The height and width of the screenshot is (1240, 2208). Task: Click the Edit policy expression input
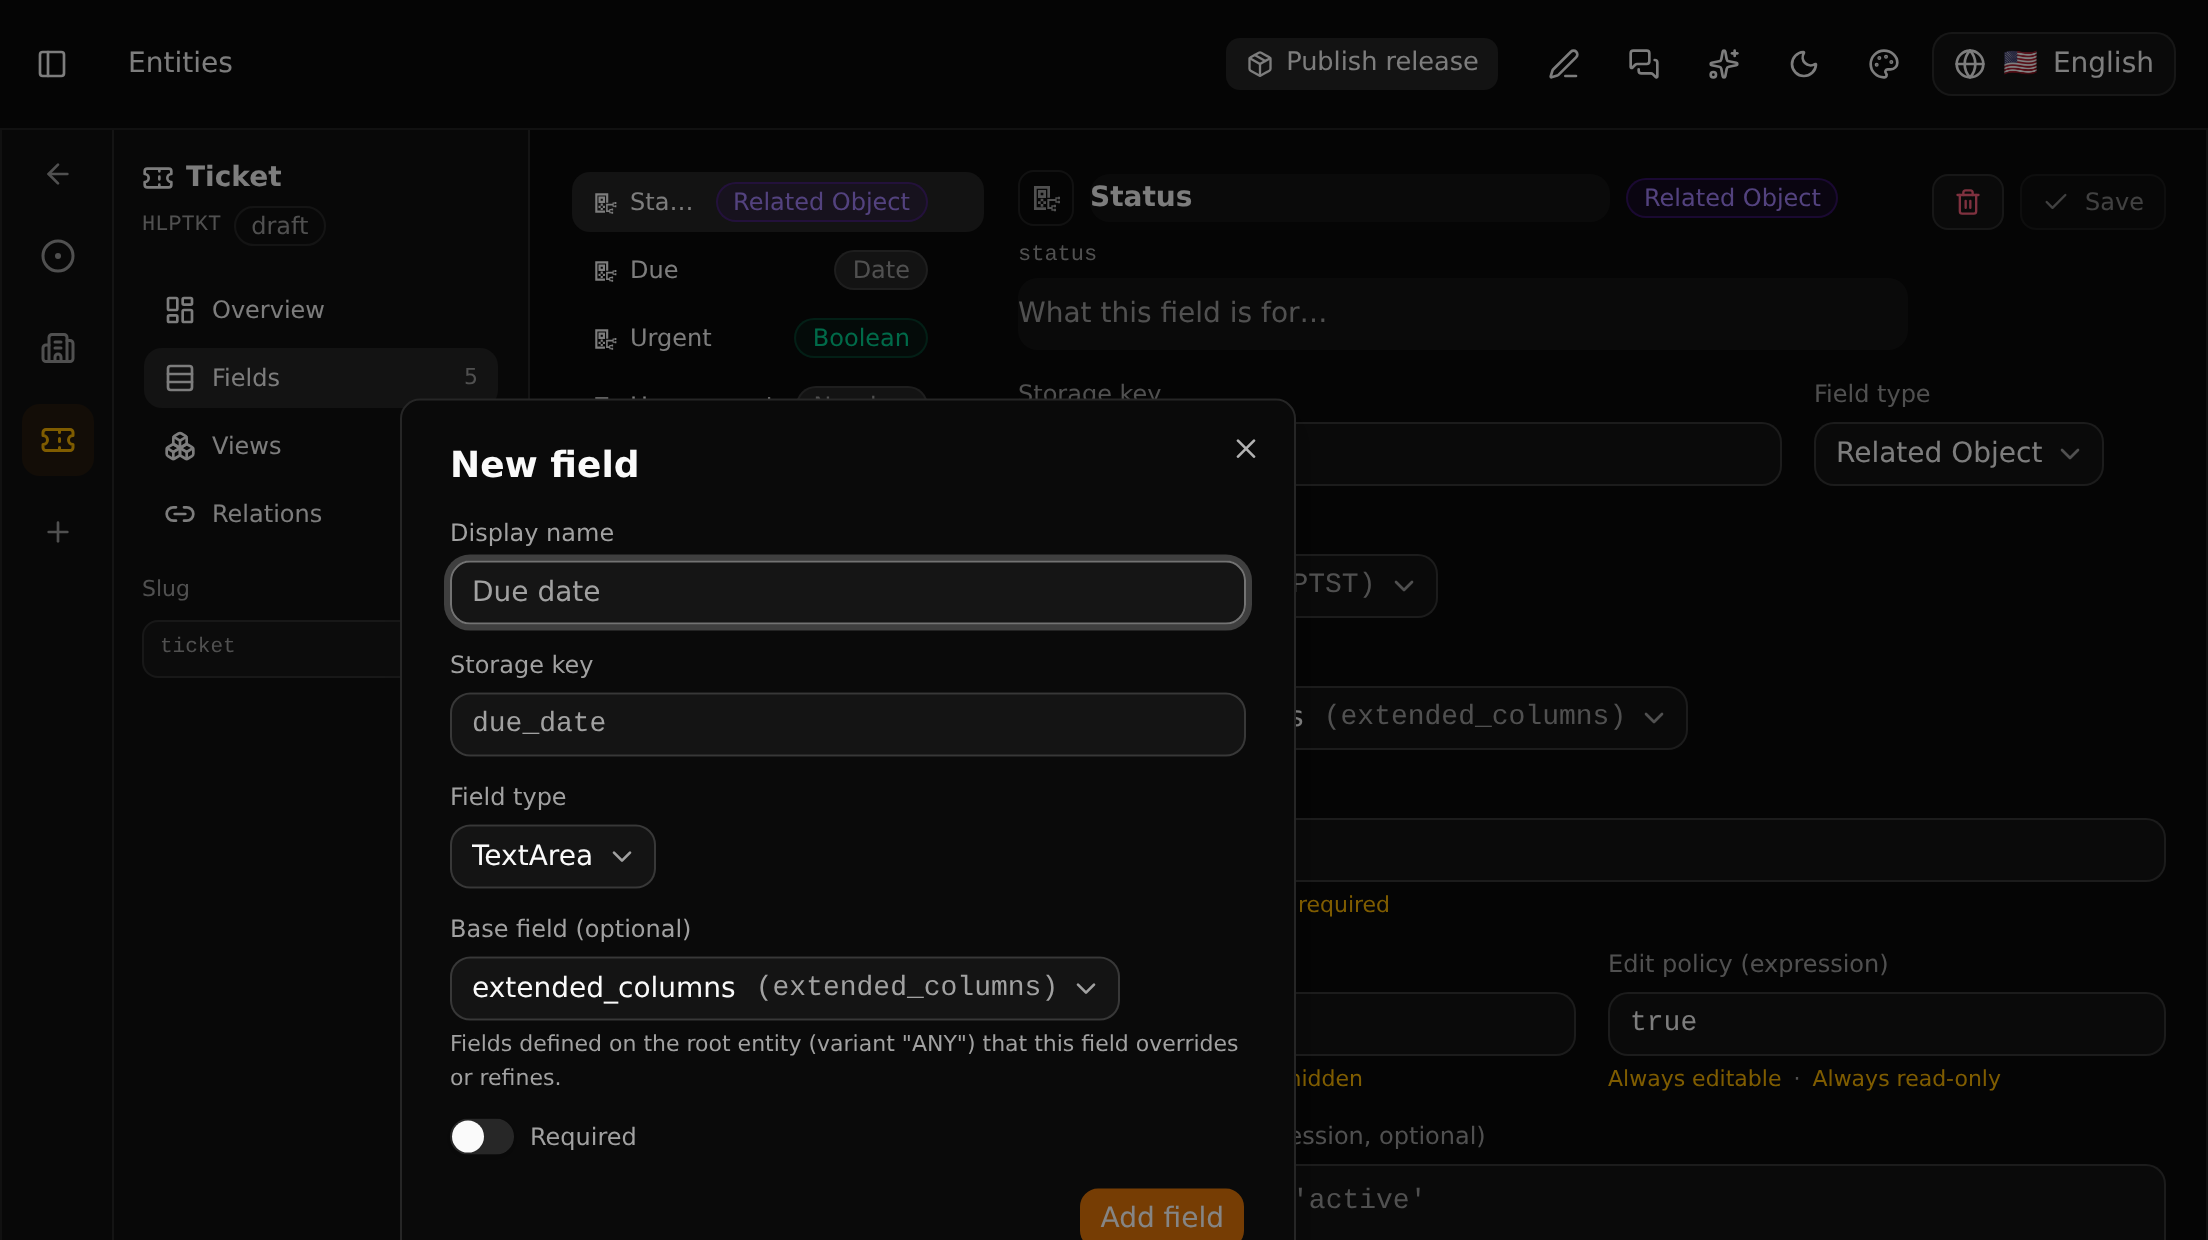[x=1886, y=1023]
